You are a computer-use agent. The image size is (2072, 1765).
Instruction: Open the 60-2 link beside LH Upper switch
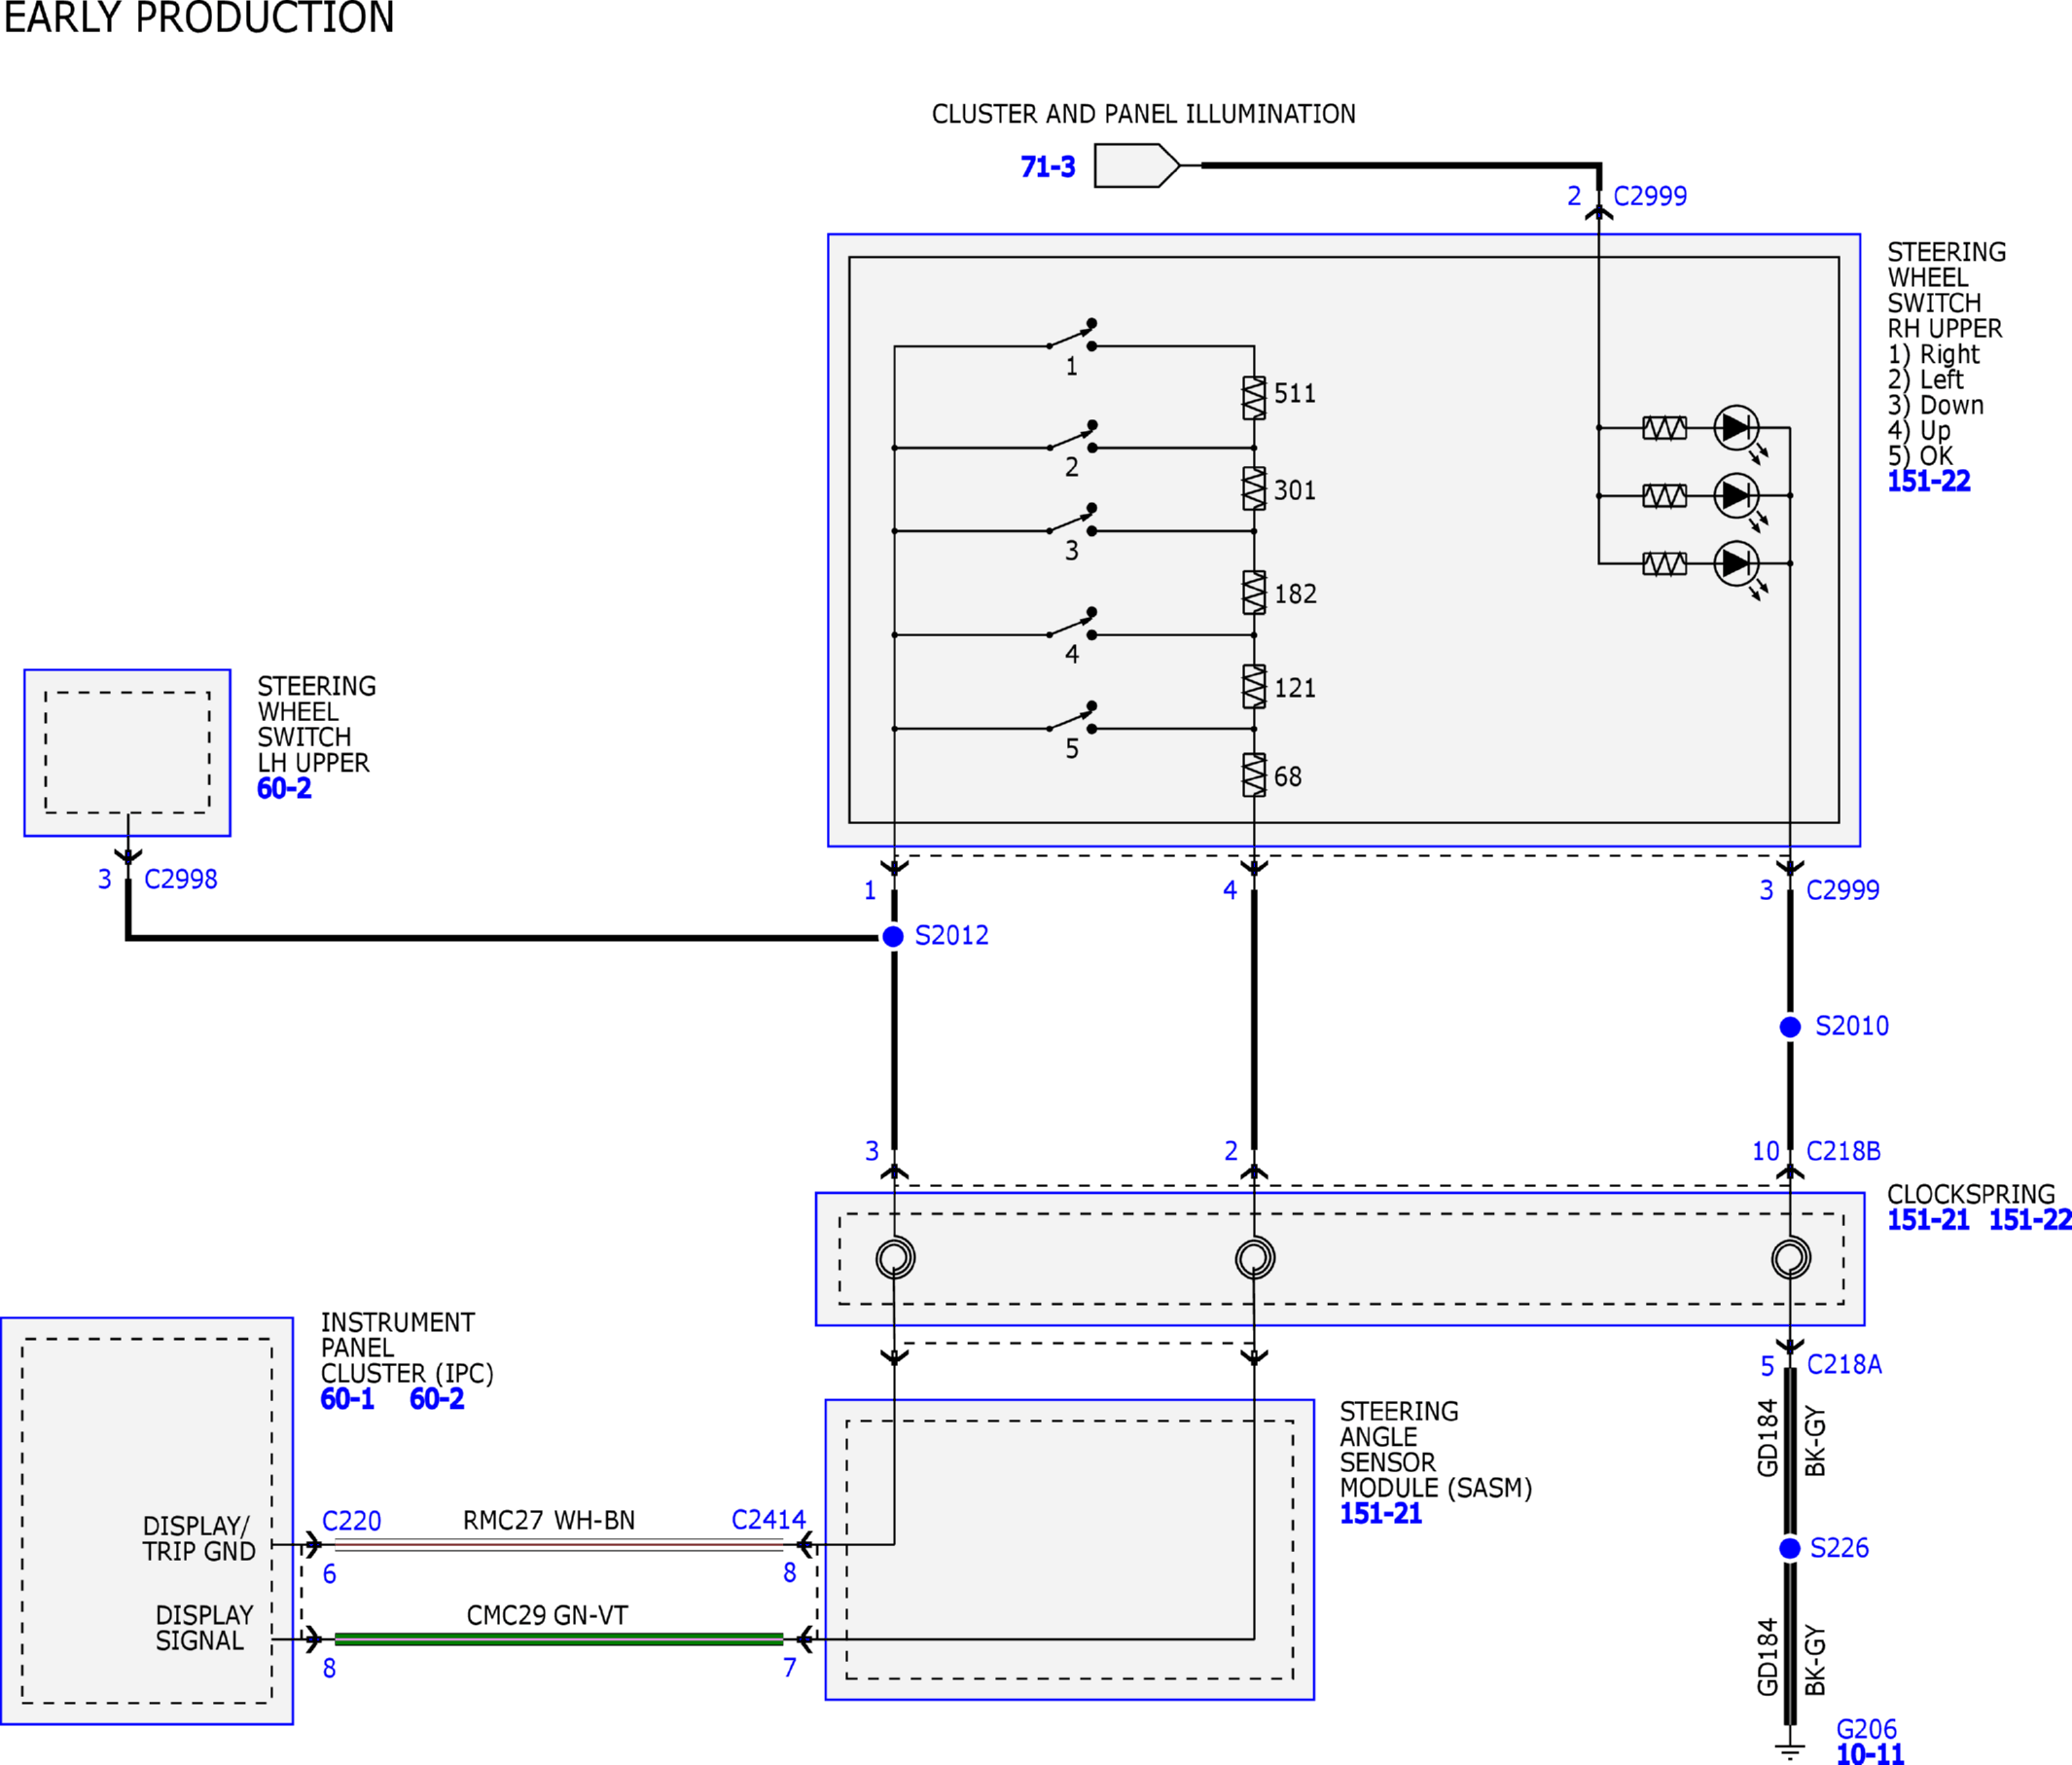coord(284,788)
